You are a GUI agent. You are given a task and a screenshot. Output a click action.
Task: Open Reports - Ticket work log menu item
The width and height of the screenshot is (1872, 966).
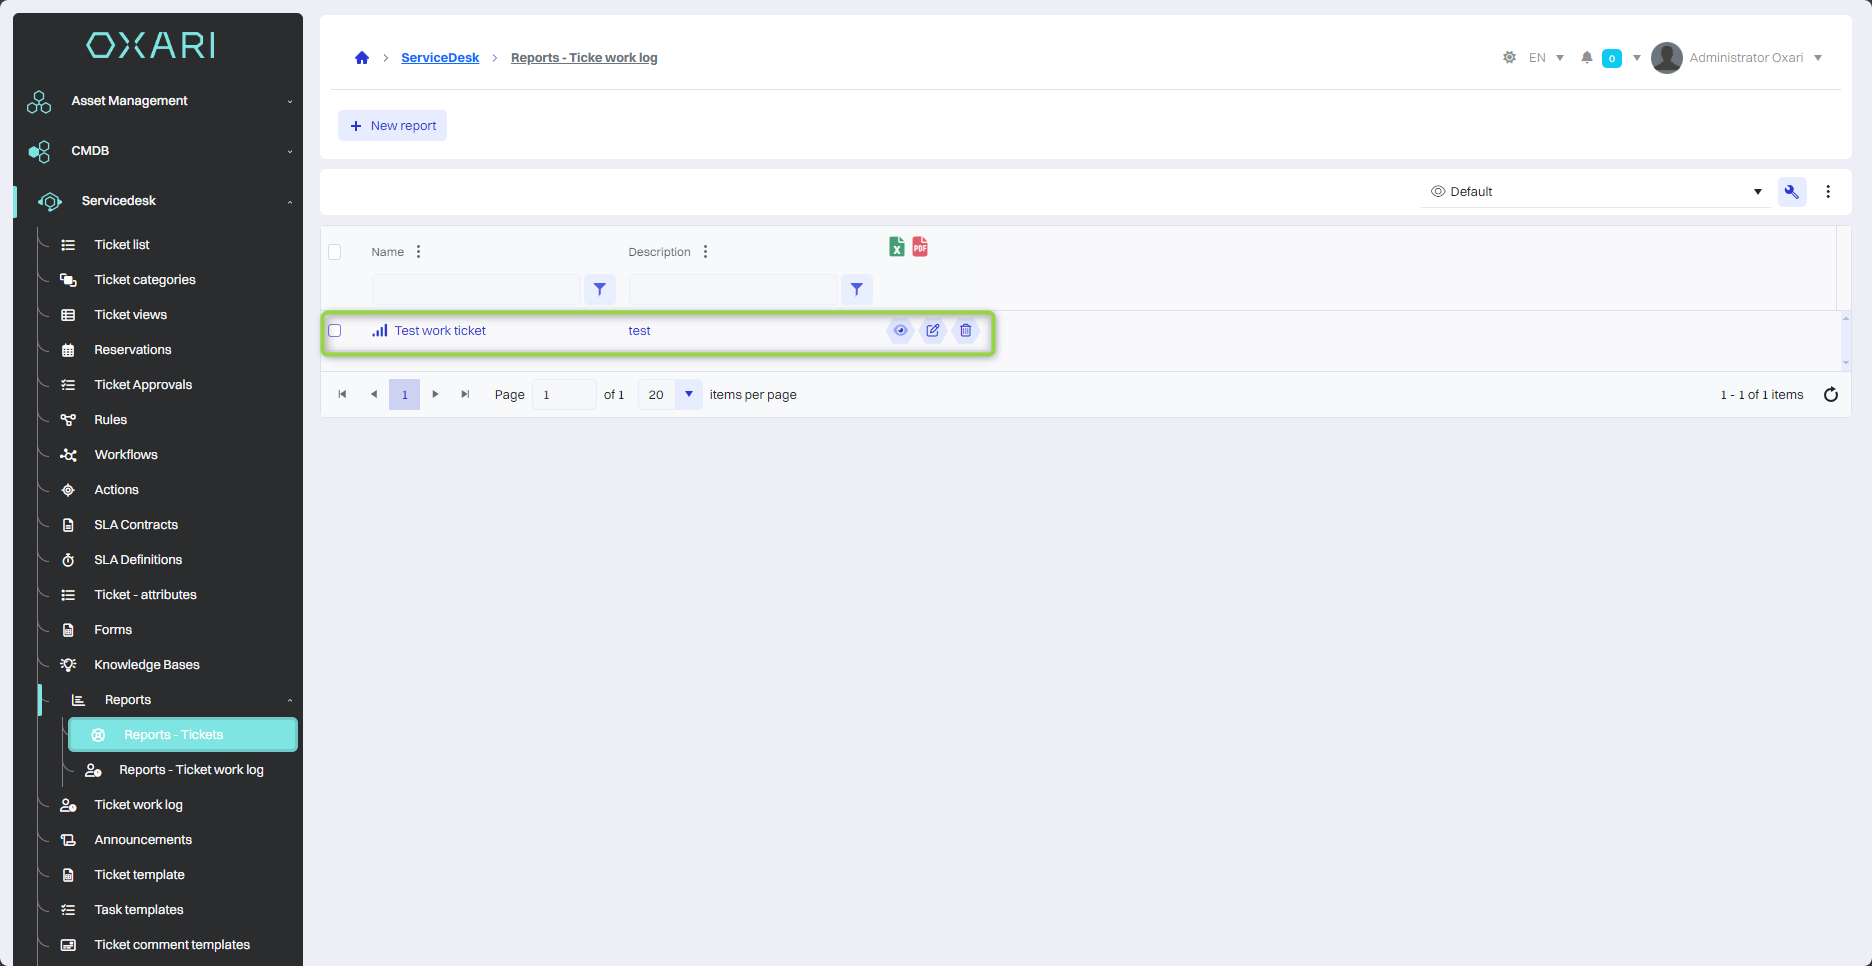(x=191, y=770)
